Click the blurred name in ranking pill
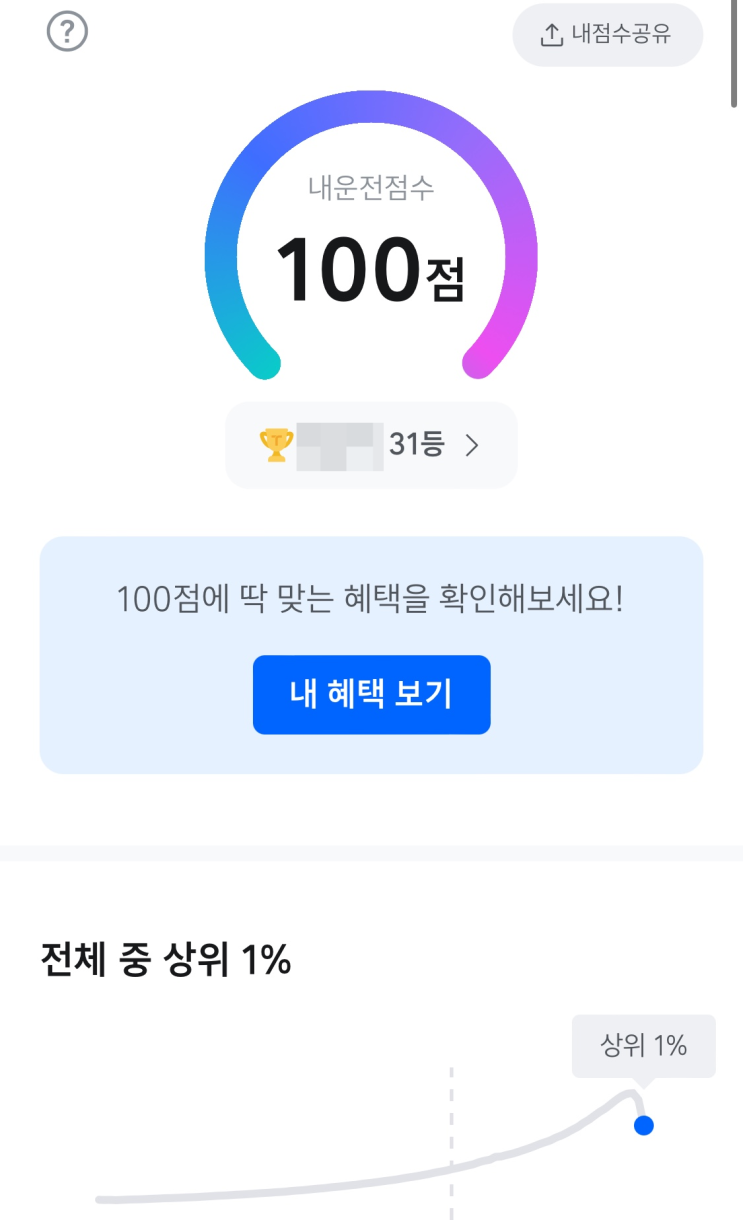 340,445
